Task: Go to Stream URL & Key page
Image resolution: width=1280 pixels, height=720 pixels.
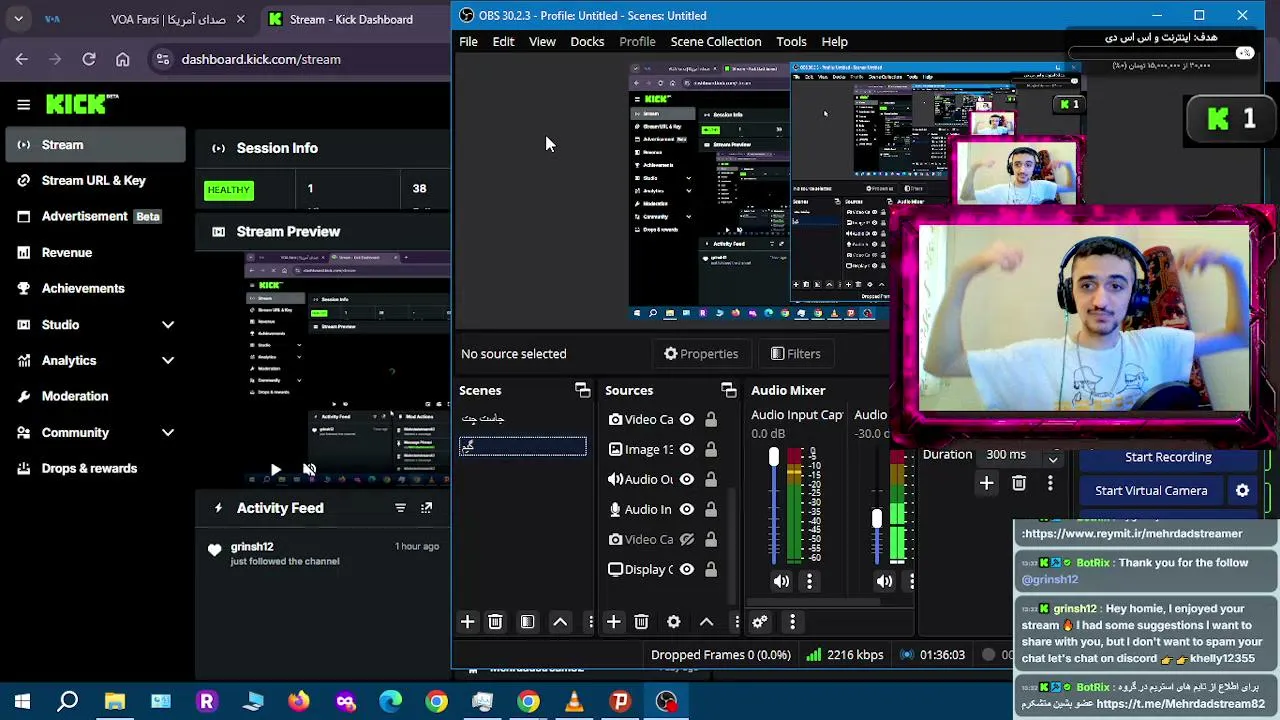Action: (x=94, y=181)
